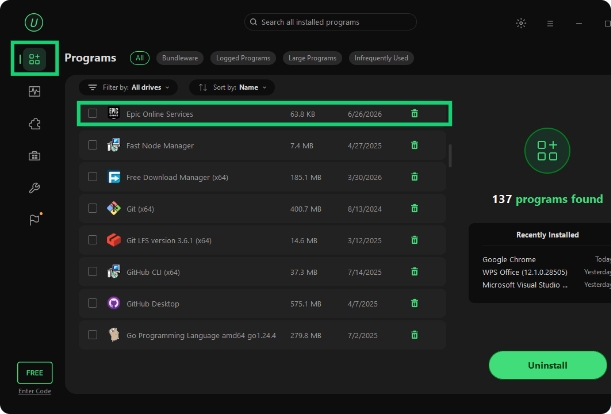Select the Bundleware filter tab

[180, 58]
